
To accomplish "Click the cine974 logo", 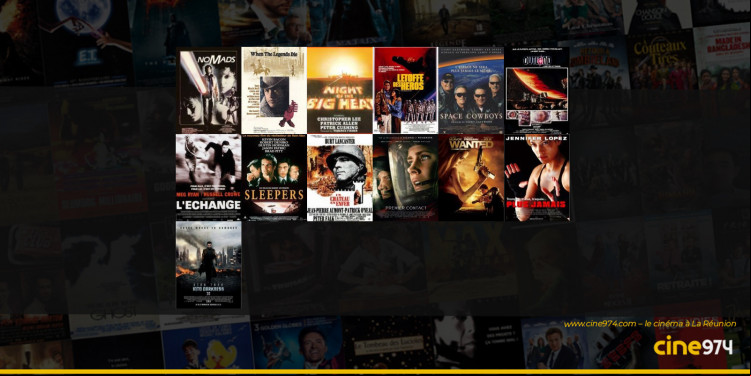I will click(693, 345).
